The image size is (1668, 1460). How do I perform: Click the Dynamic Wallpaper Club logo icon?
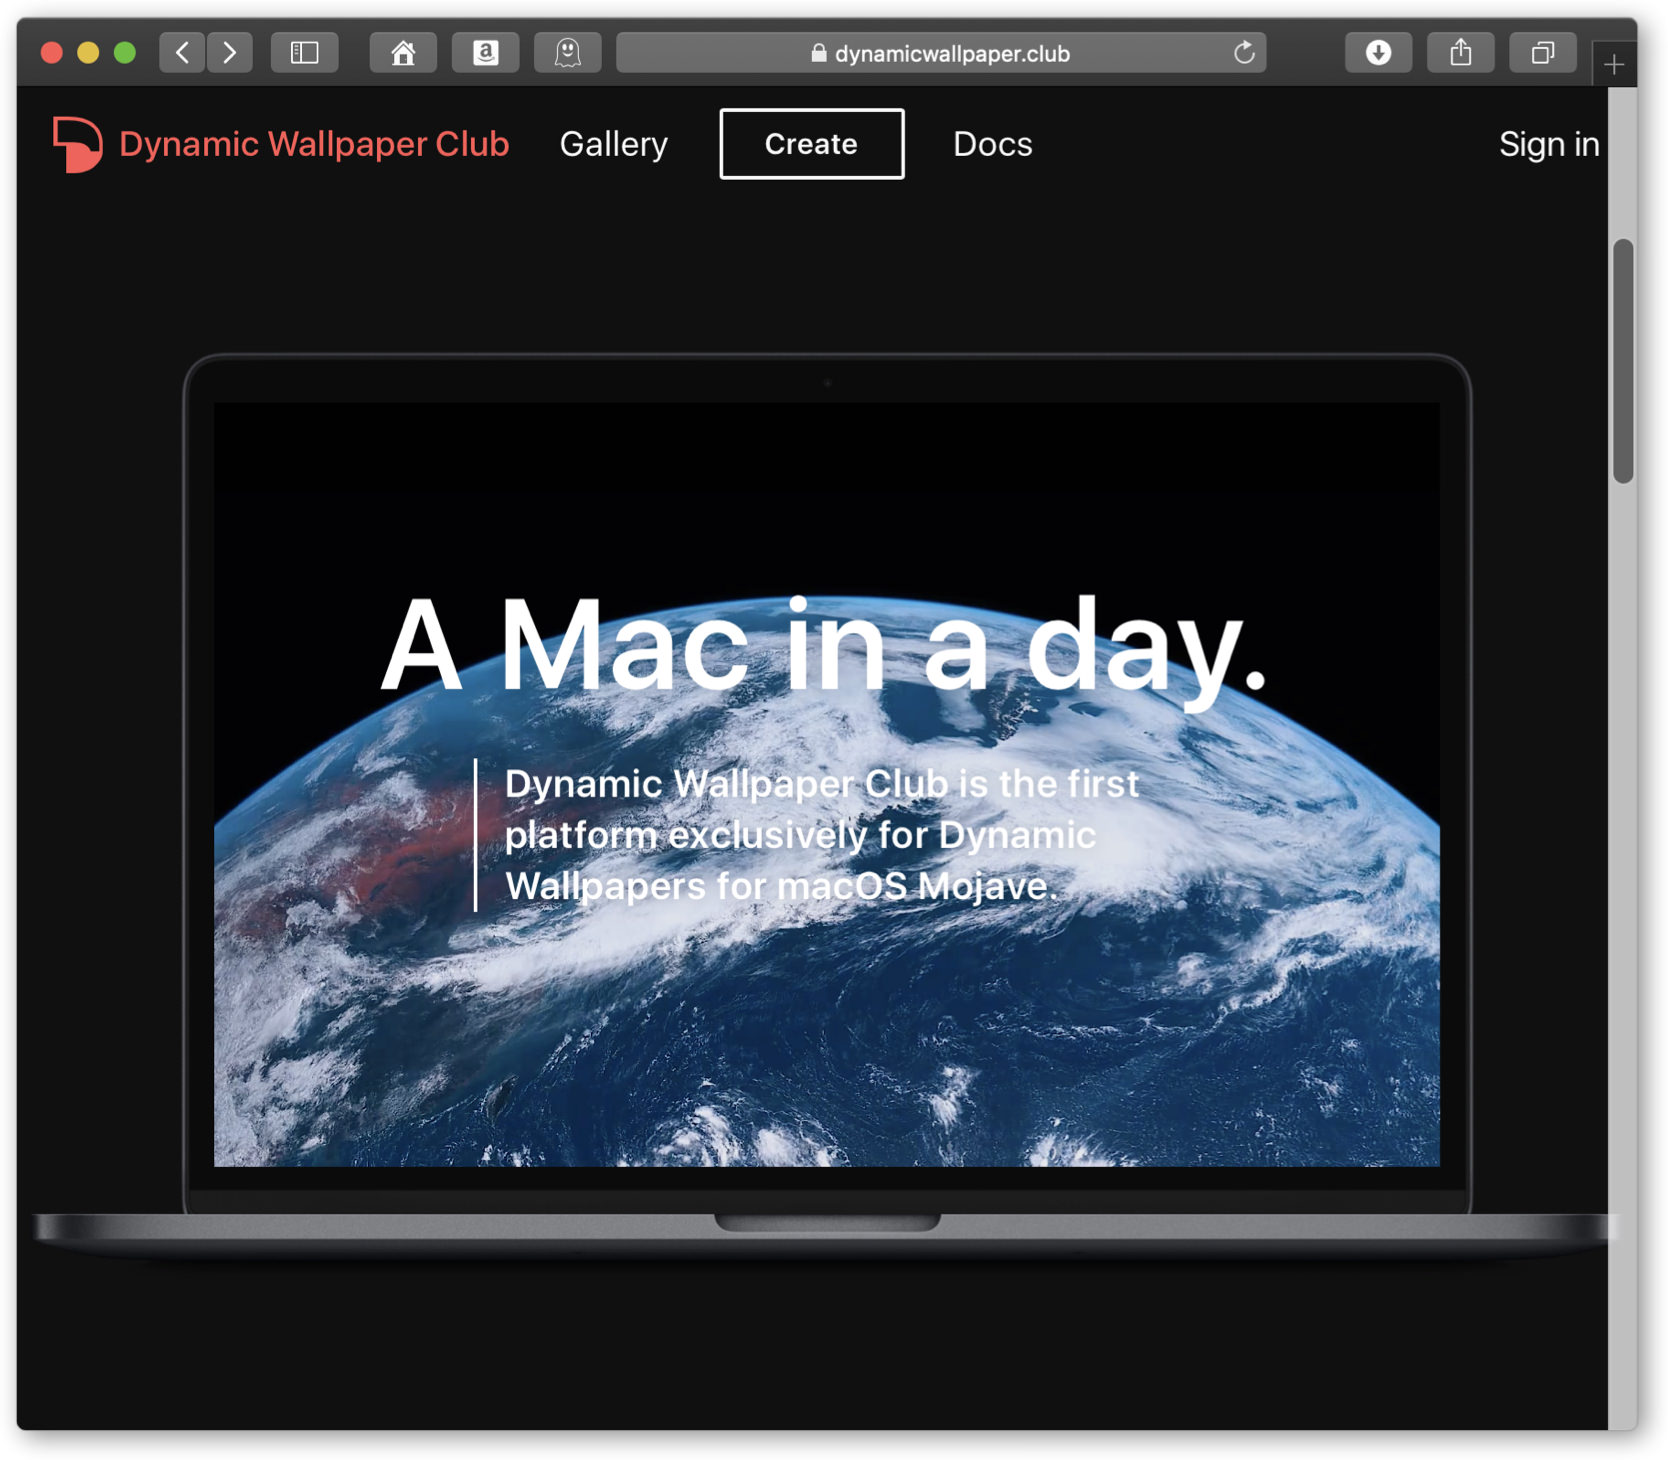78,144
